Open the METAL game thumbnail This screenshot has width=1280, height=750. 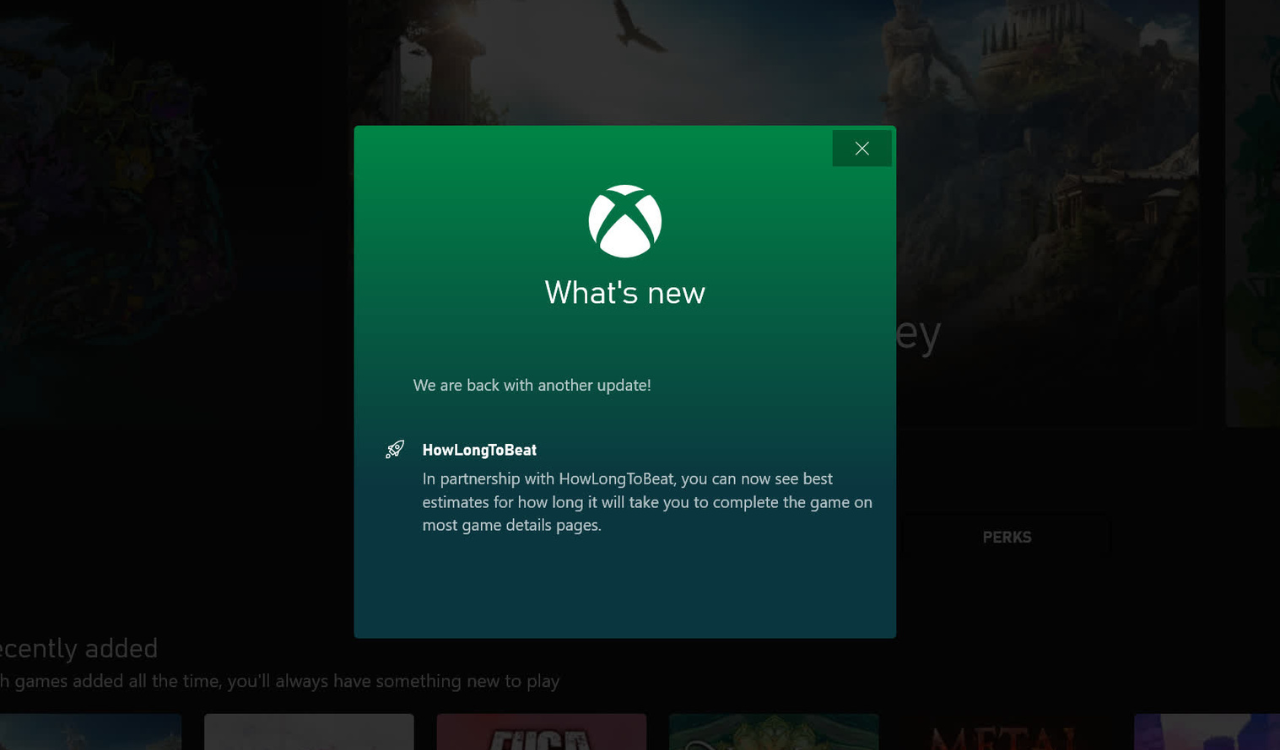pos(1006,732)
